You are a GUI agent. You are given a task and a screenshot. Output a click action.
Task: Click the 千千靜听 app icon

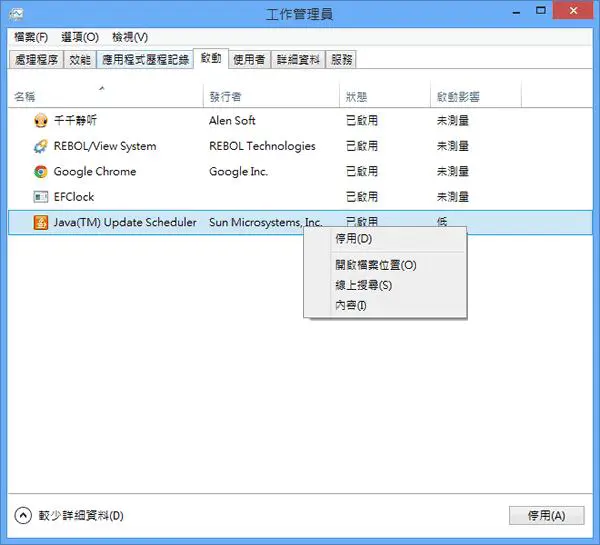tap(41, 121)
